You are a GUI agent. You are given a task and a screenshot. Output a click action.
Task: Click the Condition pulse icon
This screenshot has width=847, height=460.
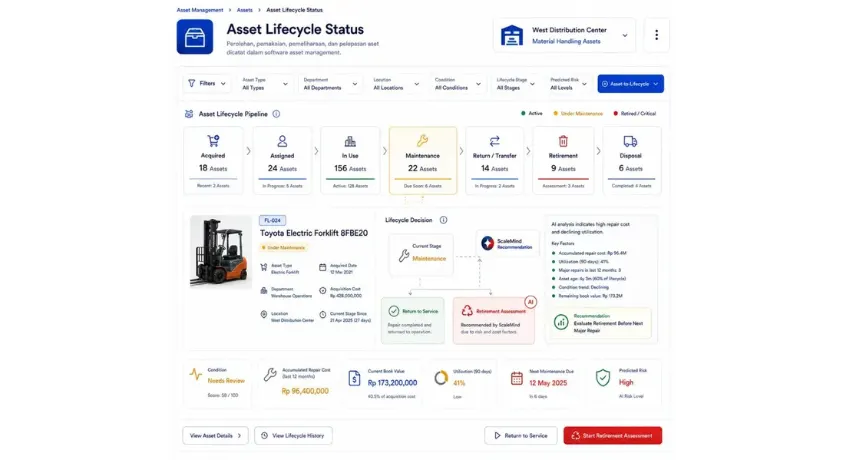click(x=196, y=374)
